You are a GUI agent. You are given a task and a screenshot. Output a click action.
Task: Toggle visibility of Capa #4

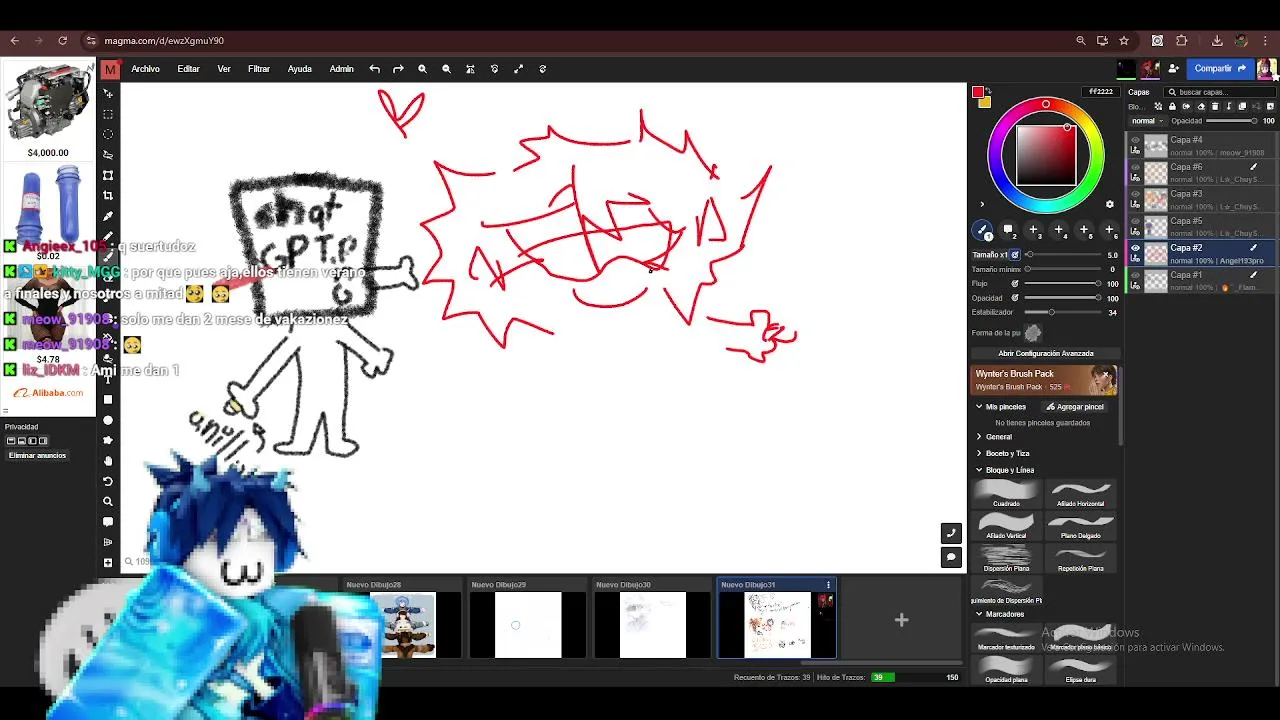tap(1135, 140)
